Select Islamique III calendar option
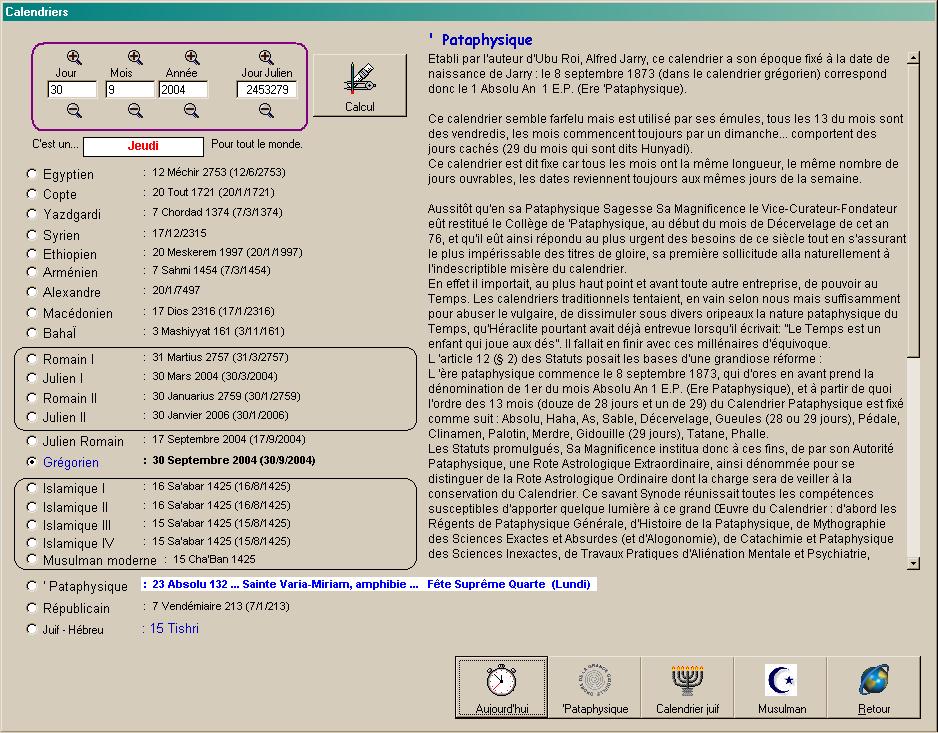 click(x=32, y=525)
